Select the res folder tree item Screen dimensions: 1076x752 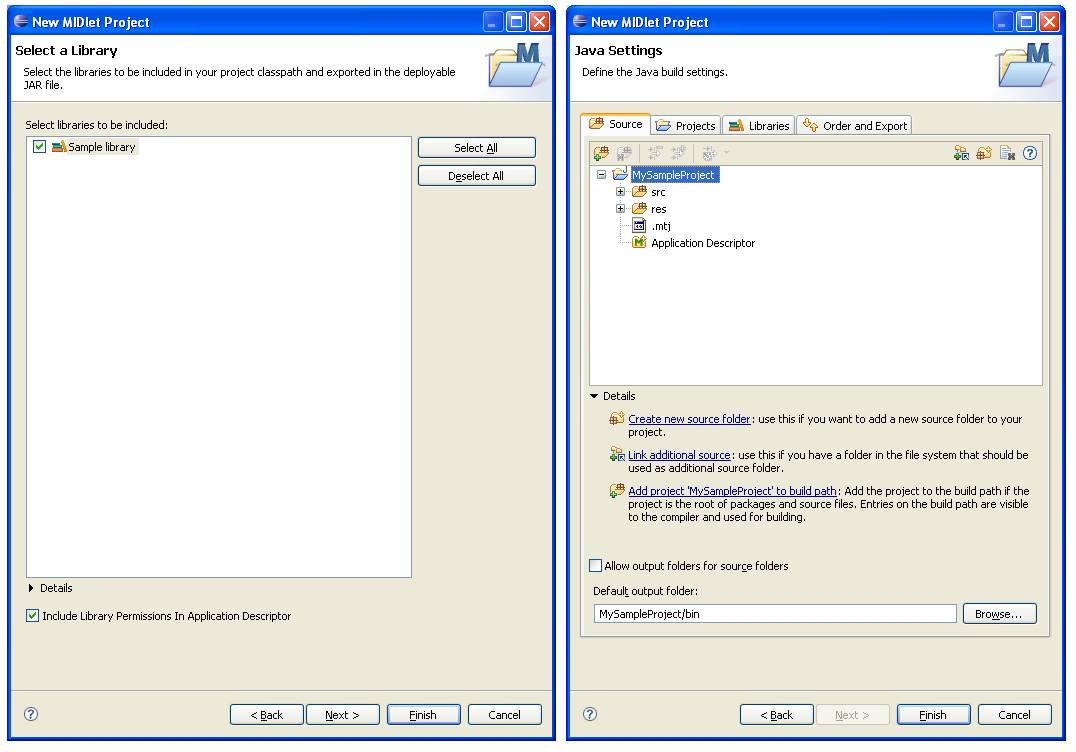pyautogui.click(x=658, y=209)
